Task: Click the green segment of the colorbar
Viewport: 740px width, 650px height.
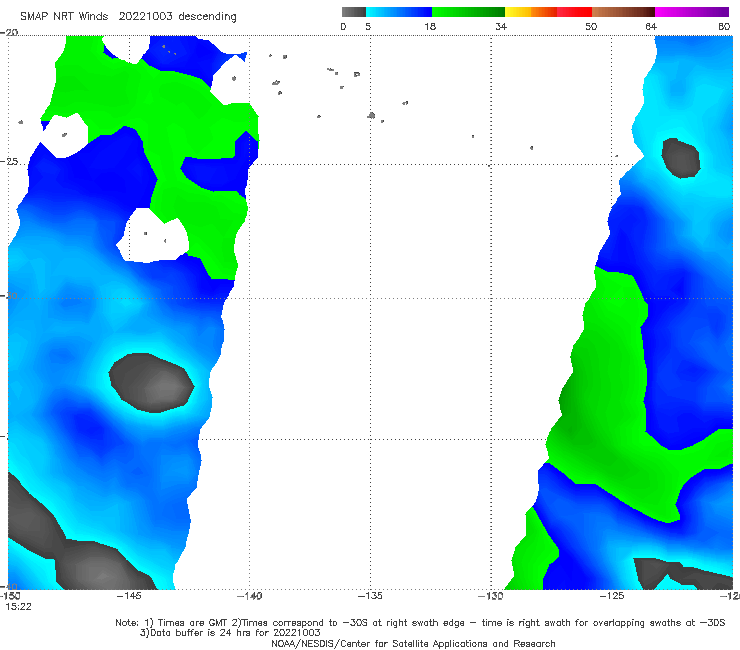Action: pos(468,12)
